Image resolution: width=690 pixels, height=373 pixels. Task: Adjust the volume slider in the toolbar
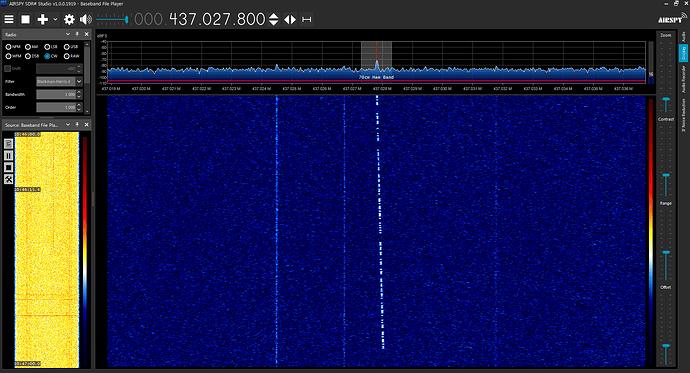click(112, 19)
